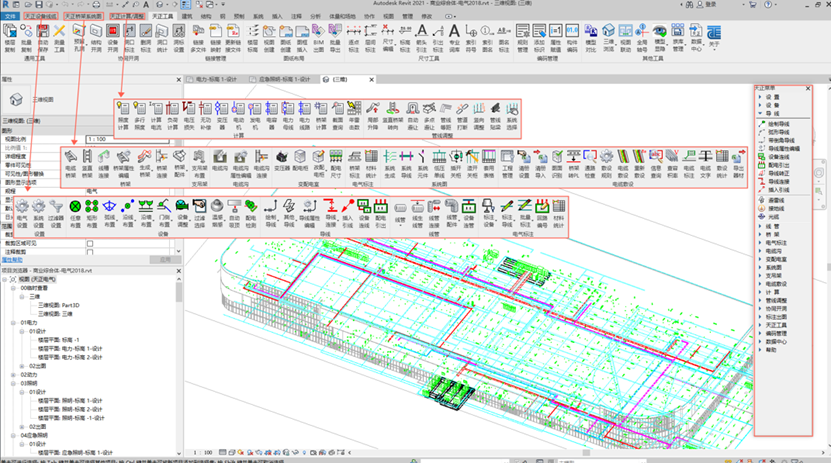Click 设备连线 item in side palette
Screen dimensions: 831x463
click(779, 157)
